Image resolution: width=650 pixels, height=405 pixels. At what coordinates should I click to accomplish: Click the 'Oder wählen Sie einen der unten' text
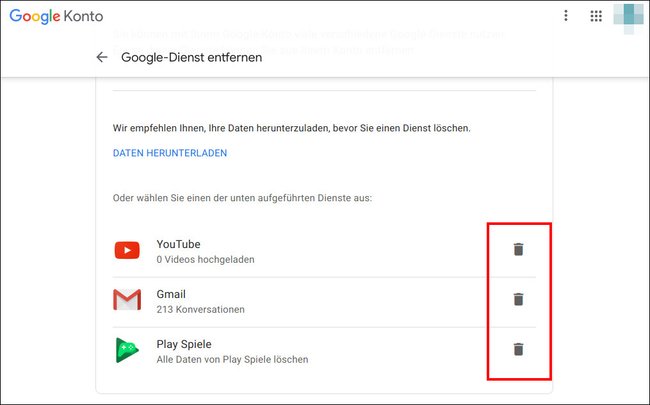click(x=243, y=198)
